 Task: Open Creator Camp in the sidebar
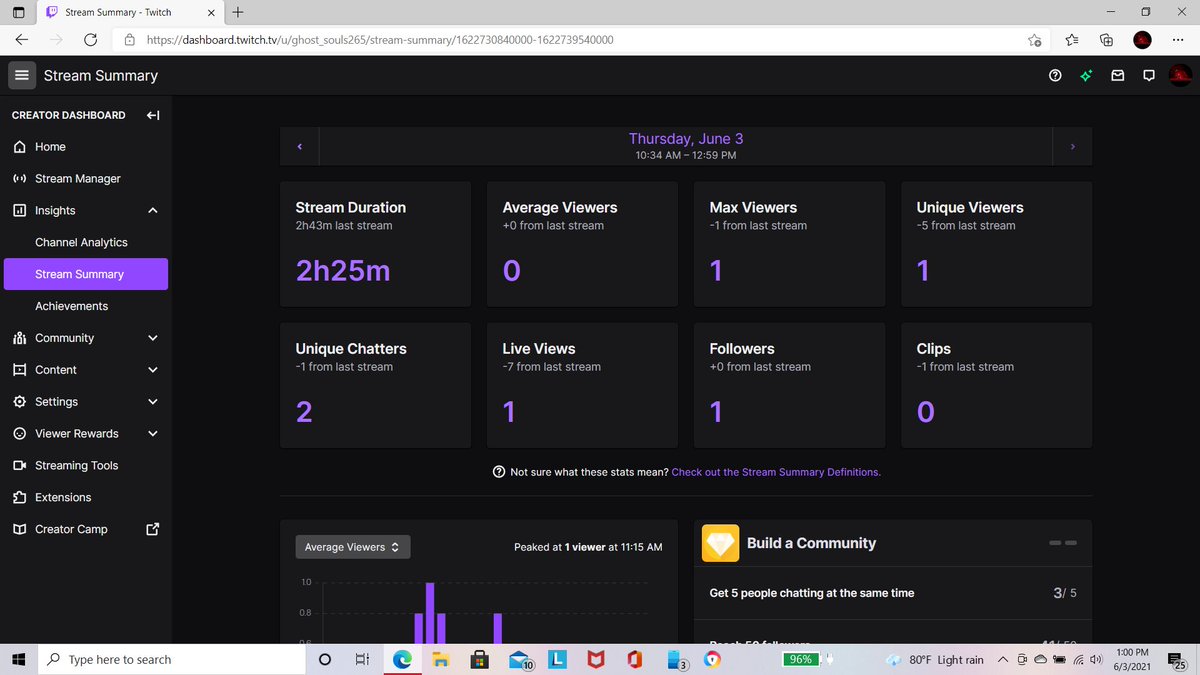(71, 529)
